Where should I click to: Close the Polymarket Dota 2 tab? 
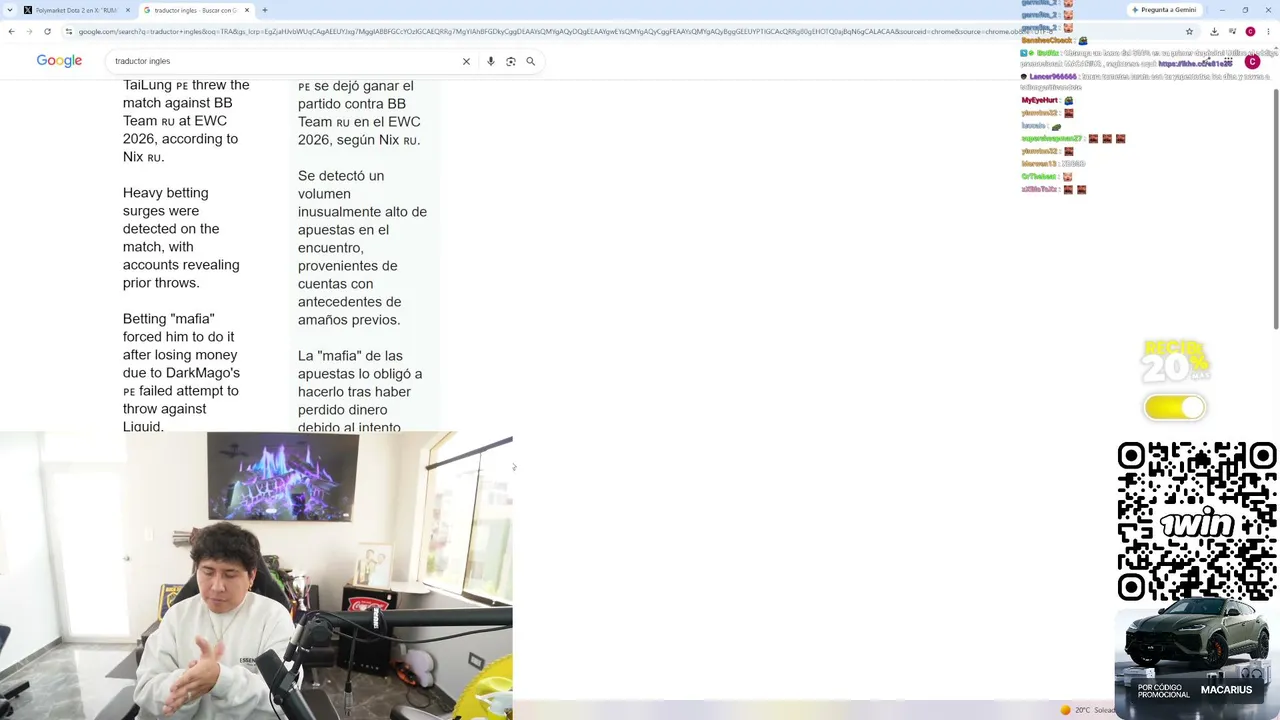[x=128, y=10]
